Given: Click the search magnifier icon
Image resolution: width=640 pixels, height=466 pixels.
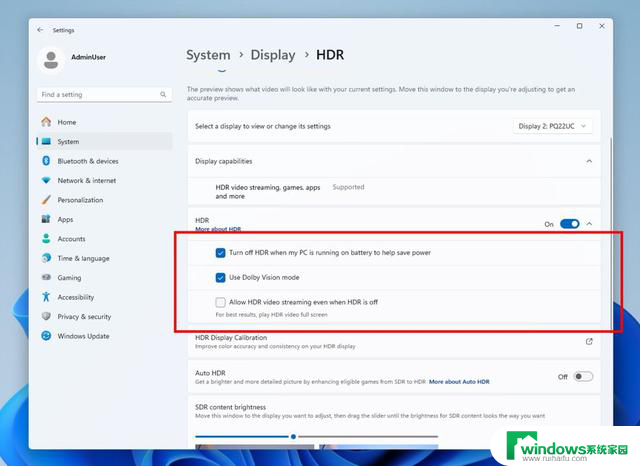Looking at the screenshot, I should pos(163,94).
